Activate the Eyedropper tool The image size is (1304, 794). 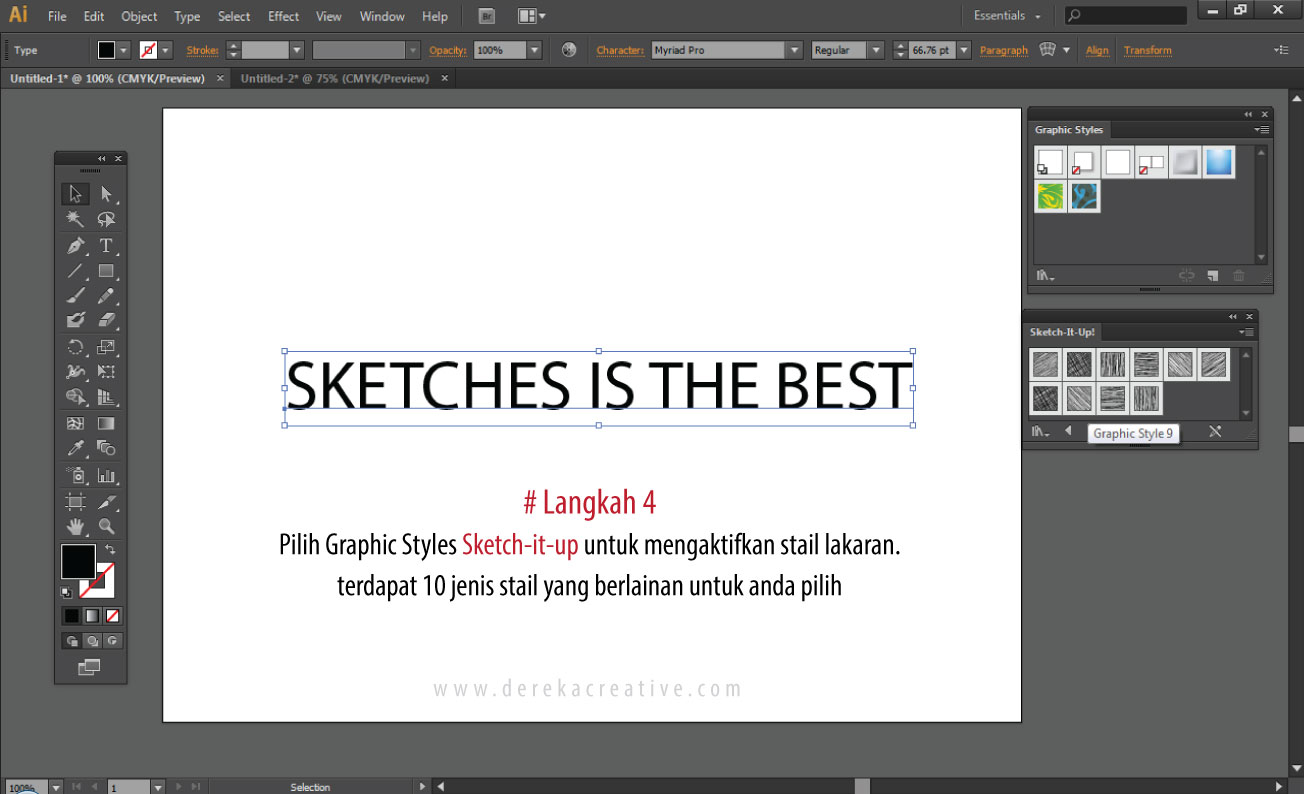pyautogui.click(x=75, y=449)
